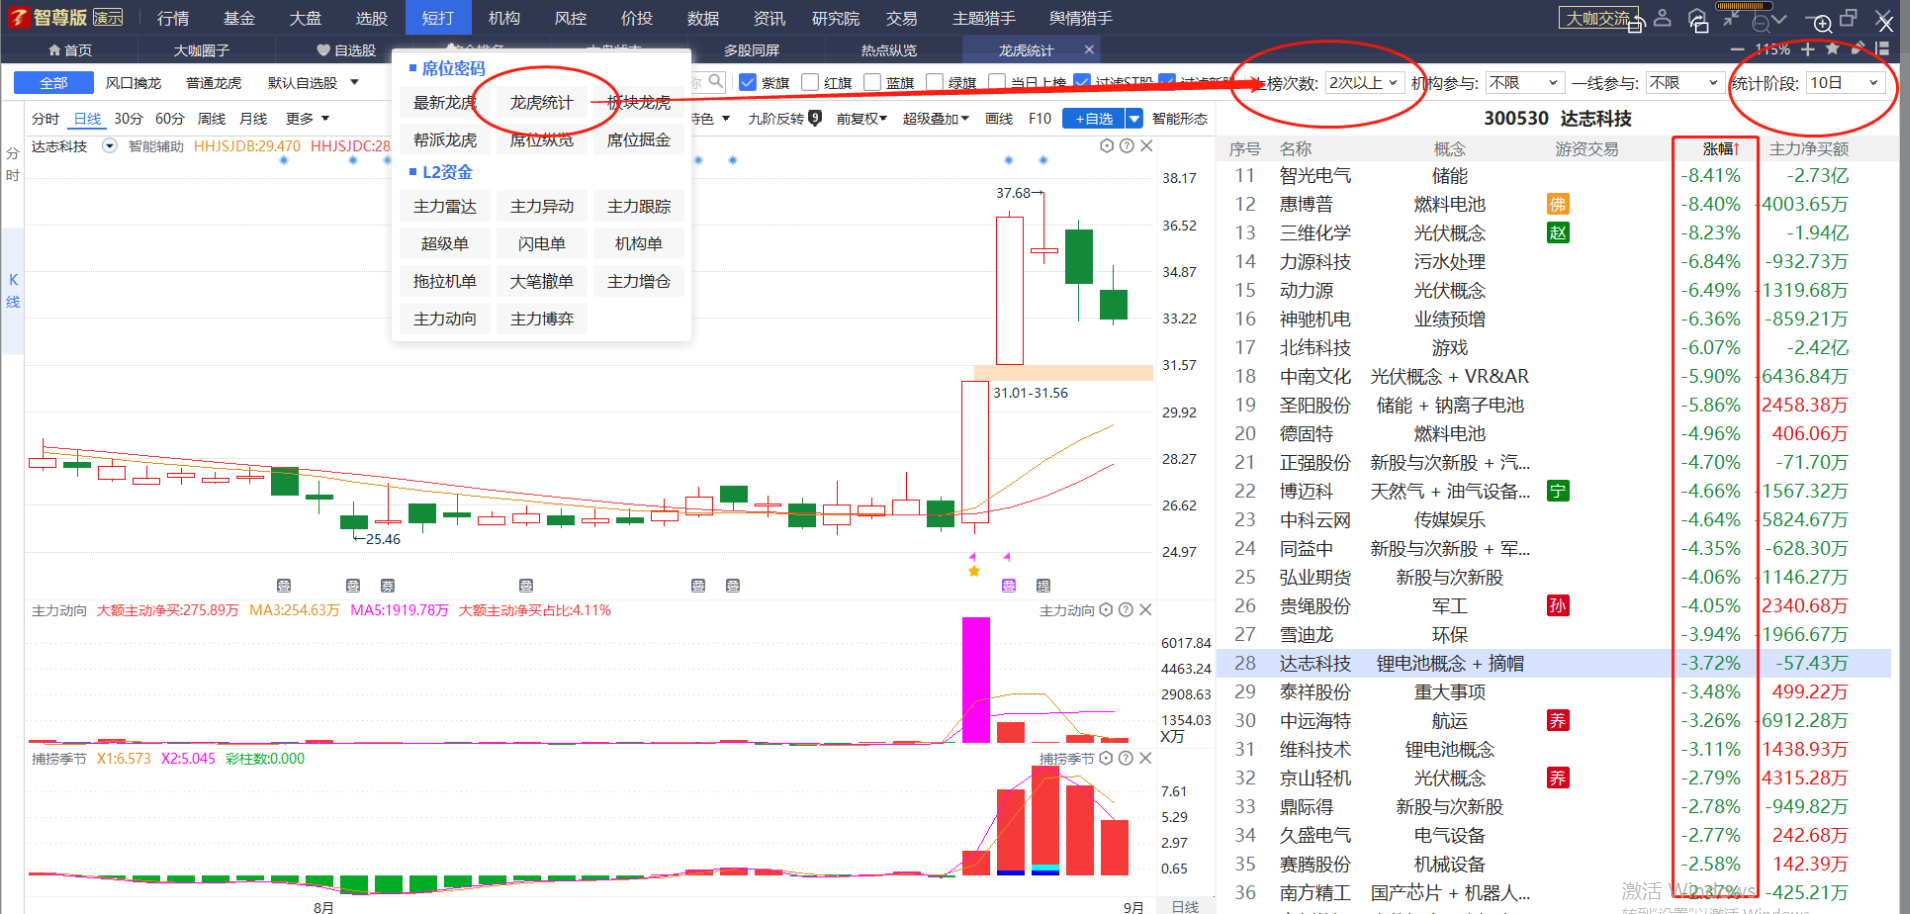Click the help question icon of main K-line chart

(x=1126, y=146)
